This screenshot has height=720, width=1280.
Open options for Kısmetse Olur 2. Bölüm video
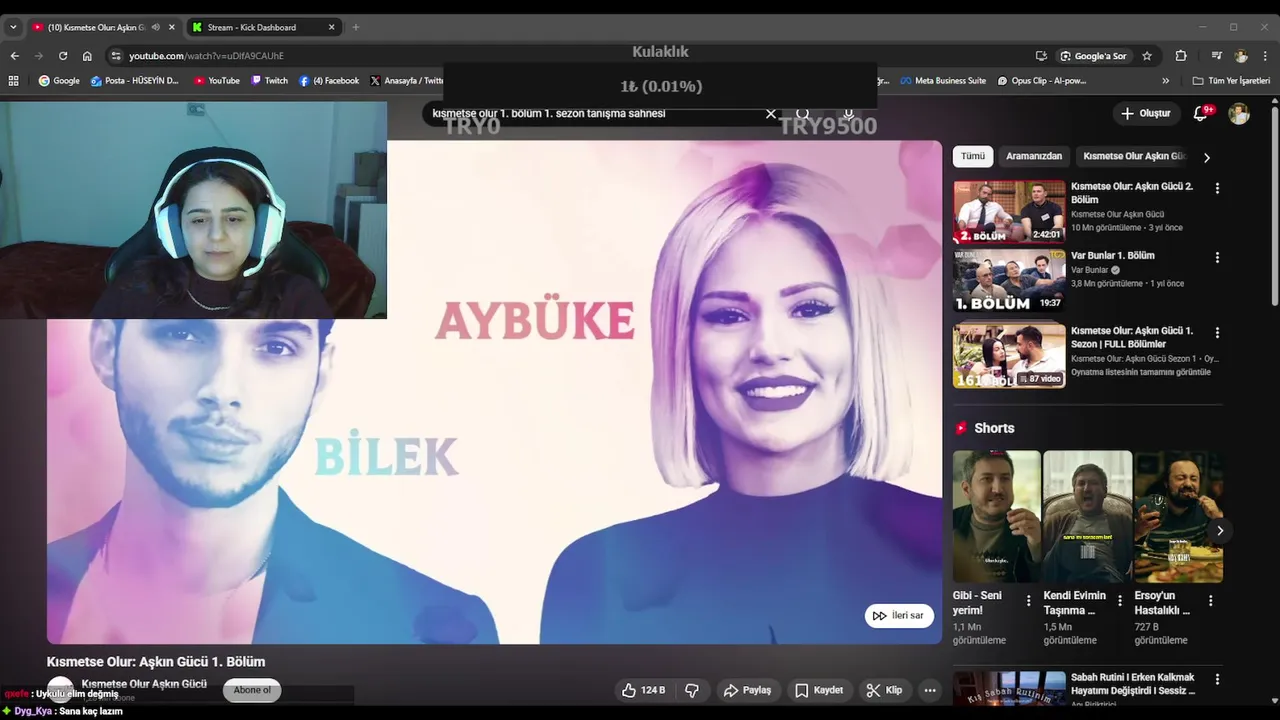[1217, 188]
